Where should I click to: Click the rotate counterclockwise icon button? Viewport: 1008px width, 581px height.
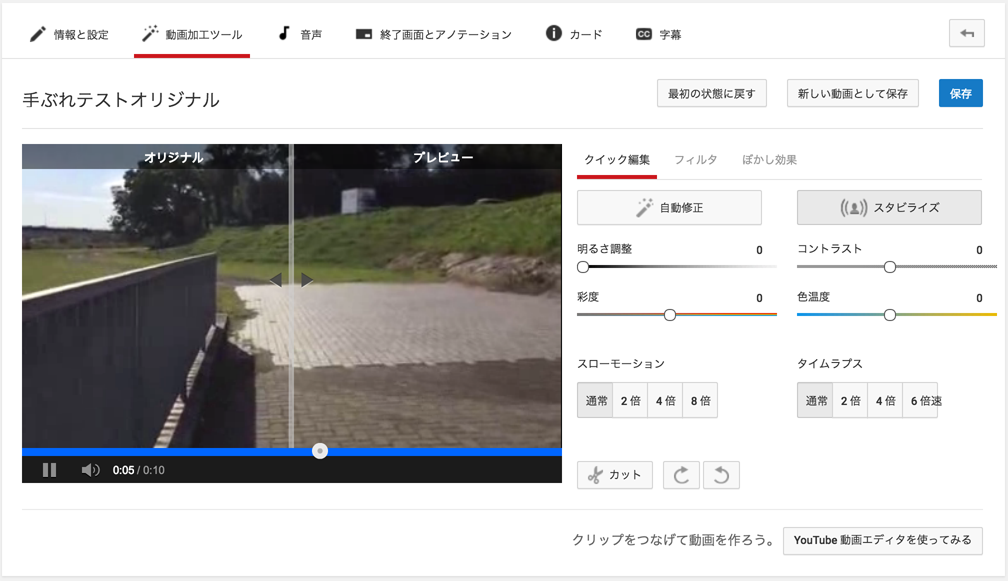click(x=721, y=475)
